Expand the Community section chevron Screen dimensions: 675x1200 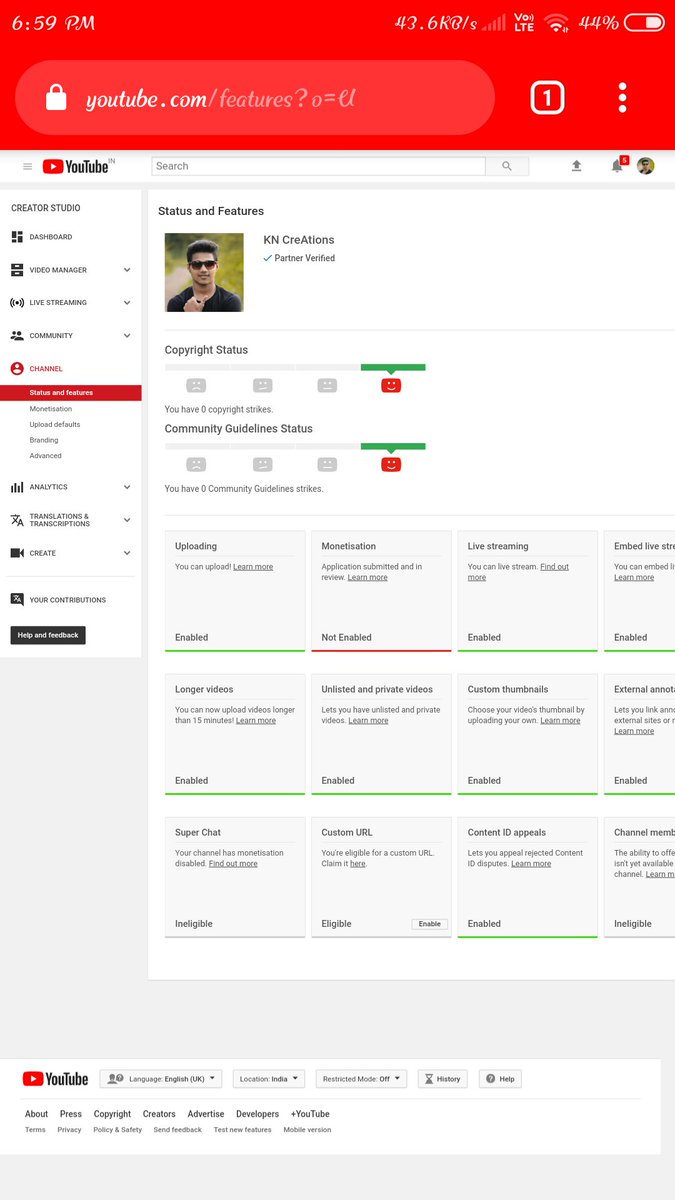tap(127, 336)
